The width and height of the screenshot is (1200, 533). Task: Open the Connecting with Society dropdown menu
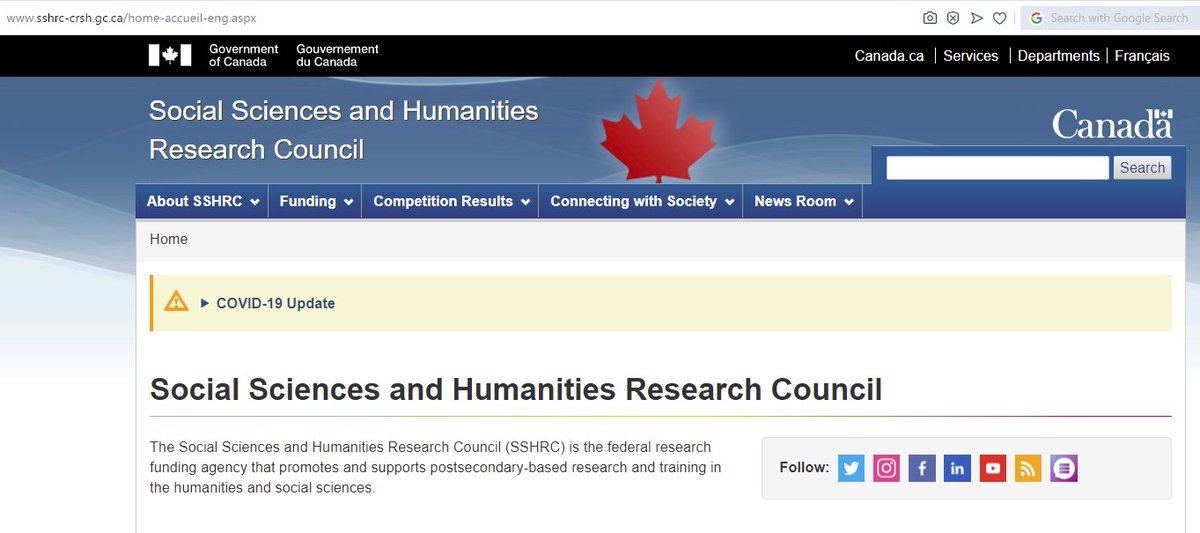[641, 201]
